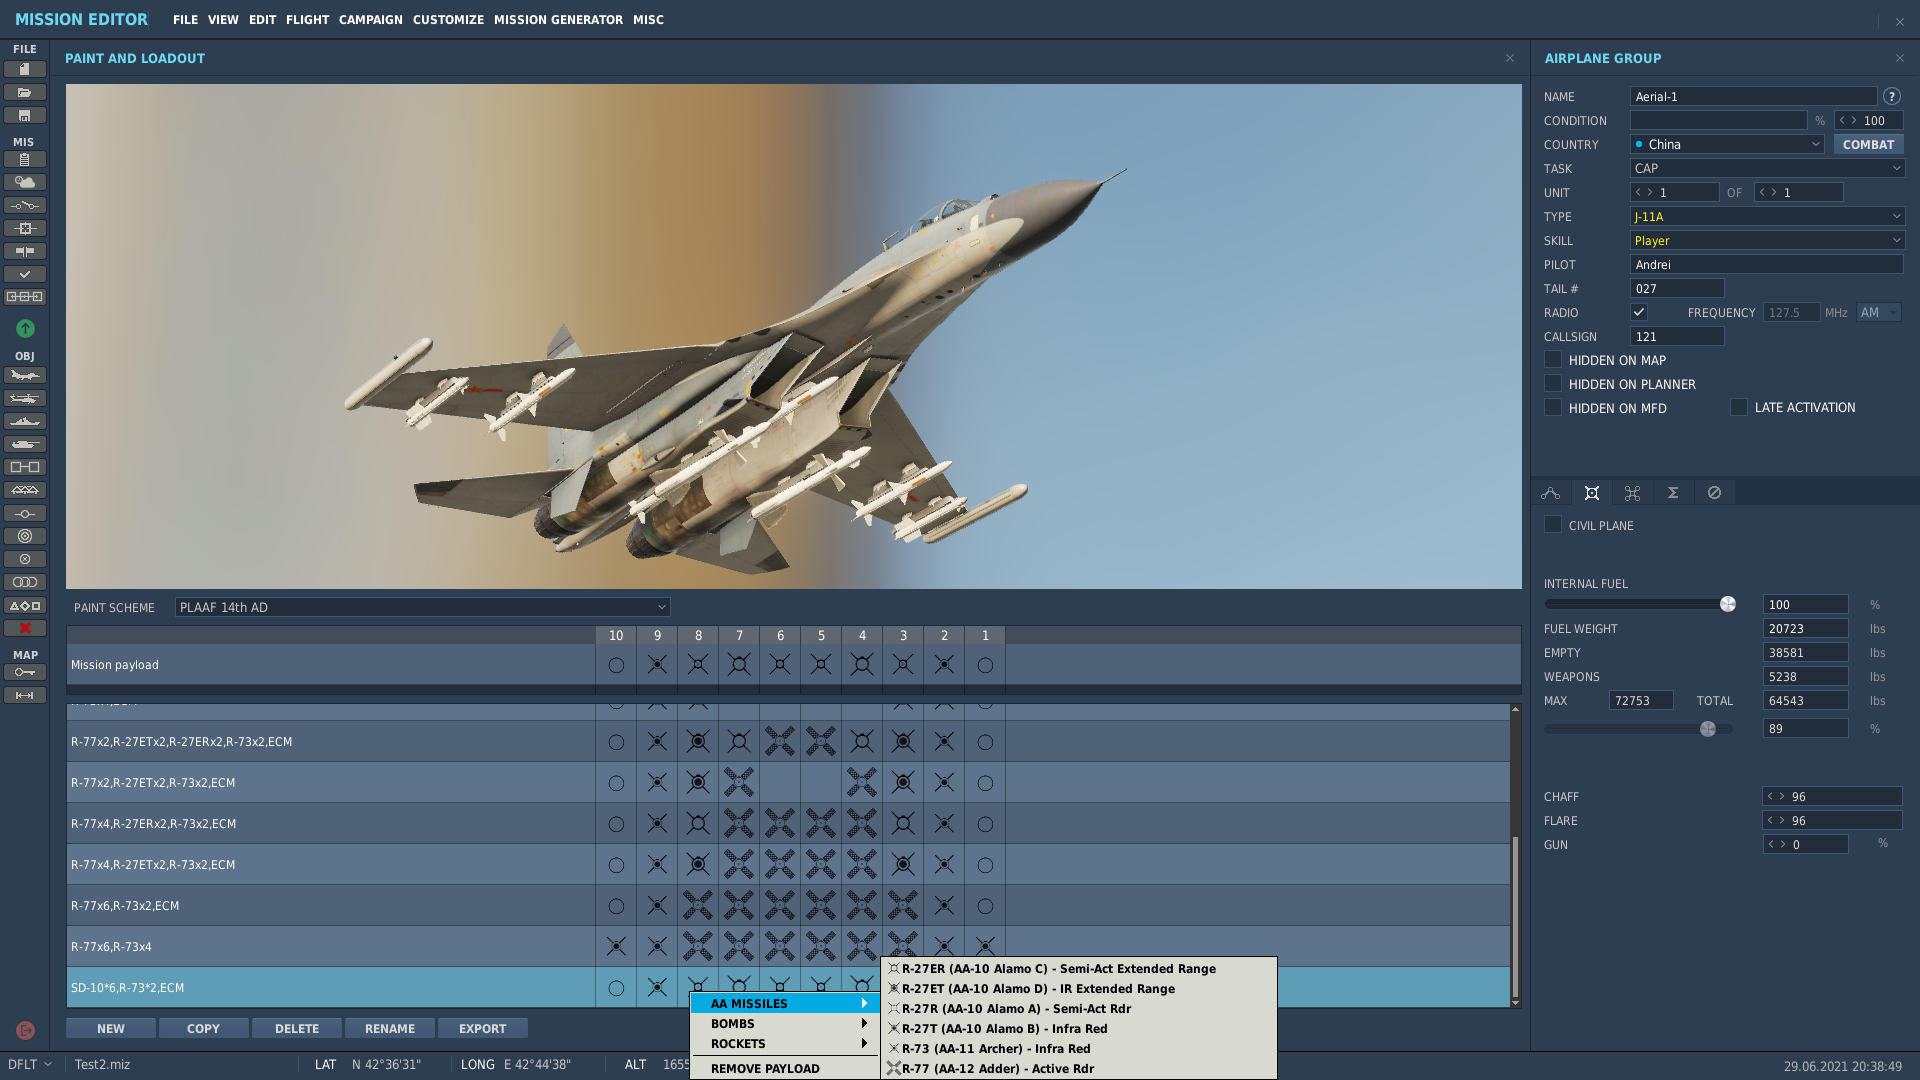
Task: Click the green fly mission arrow button
Action: coord(25,328)
